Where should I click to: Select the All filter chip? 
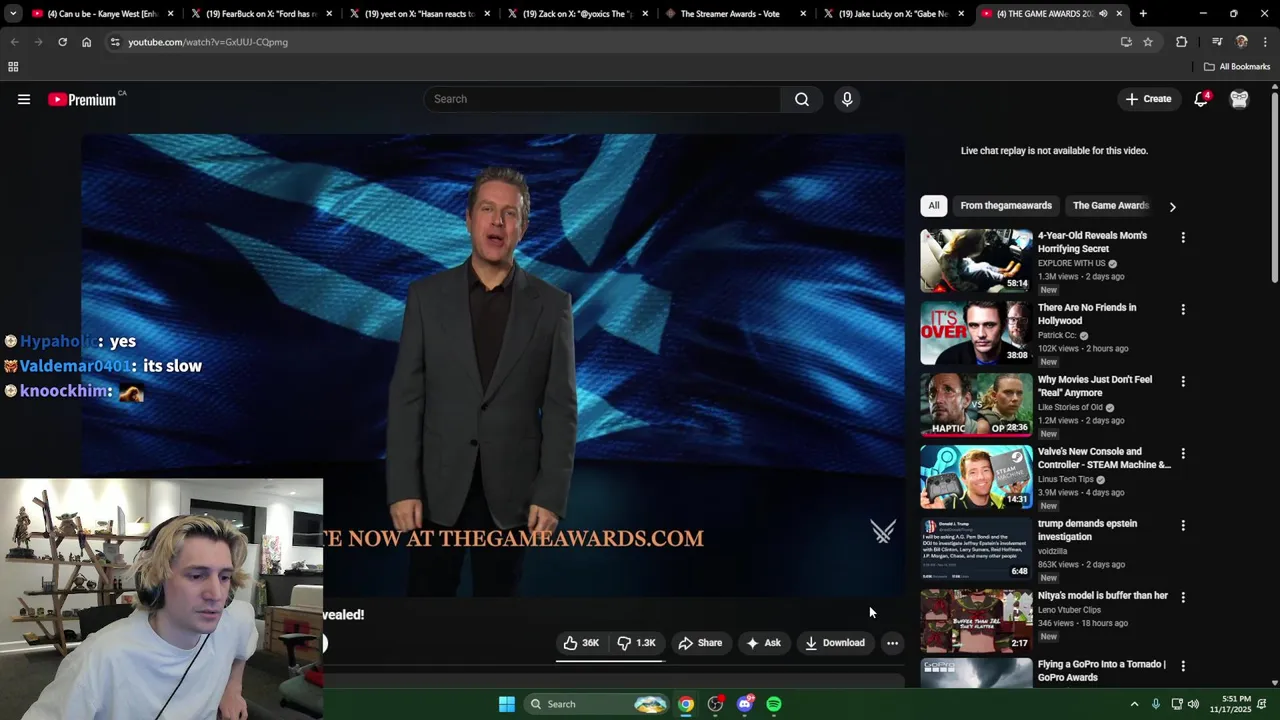pos(933,205)
